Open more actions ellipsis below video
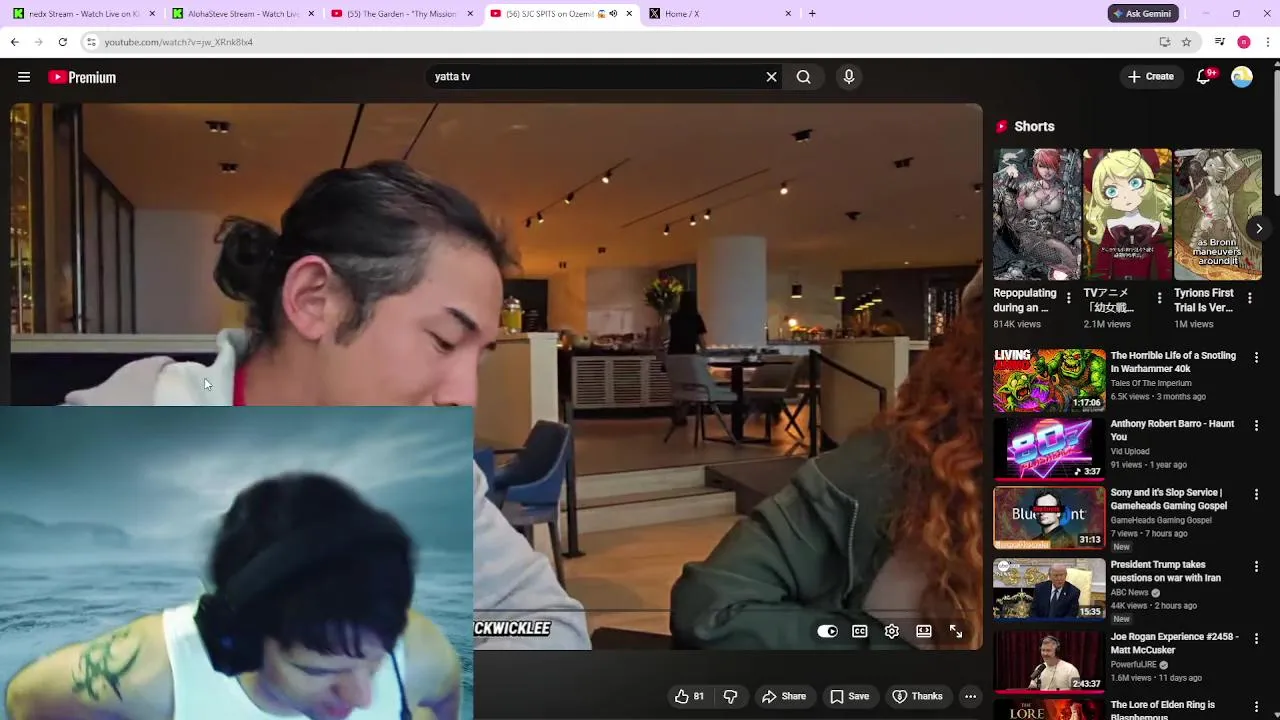Image resolution: width=1280 pixels, height=720 pixels. (x=970, y=696)
